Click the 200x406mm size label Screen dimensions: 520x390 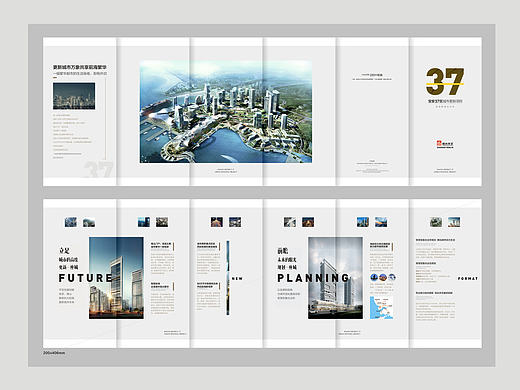(x=54, y=353)
